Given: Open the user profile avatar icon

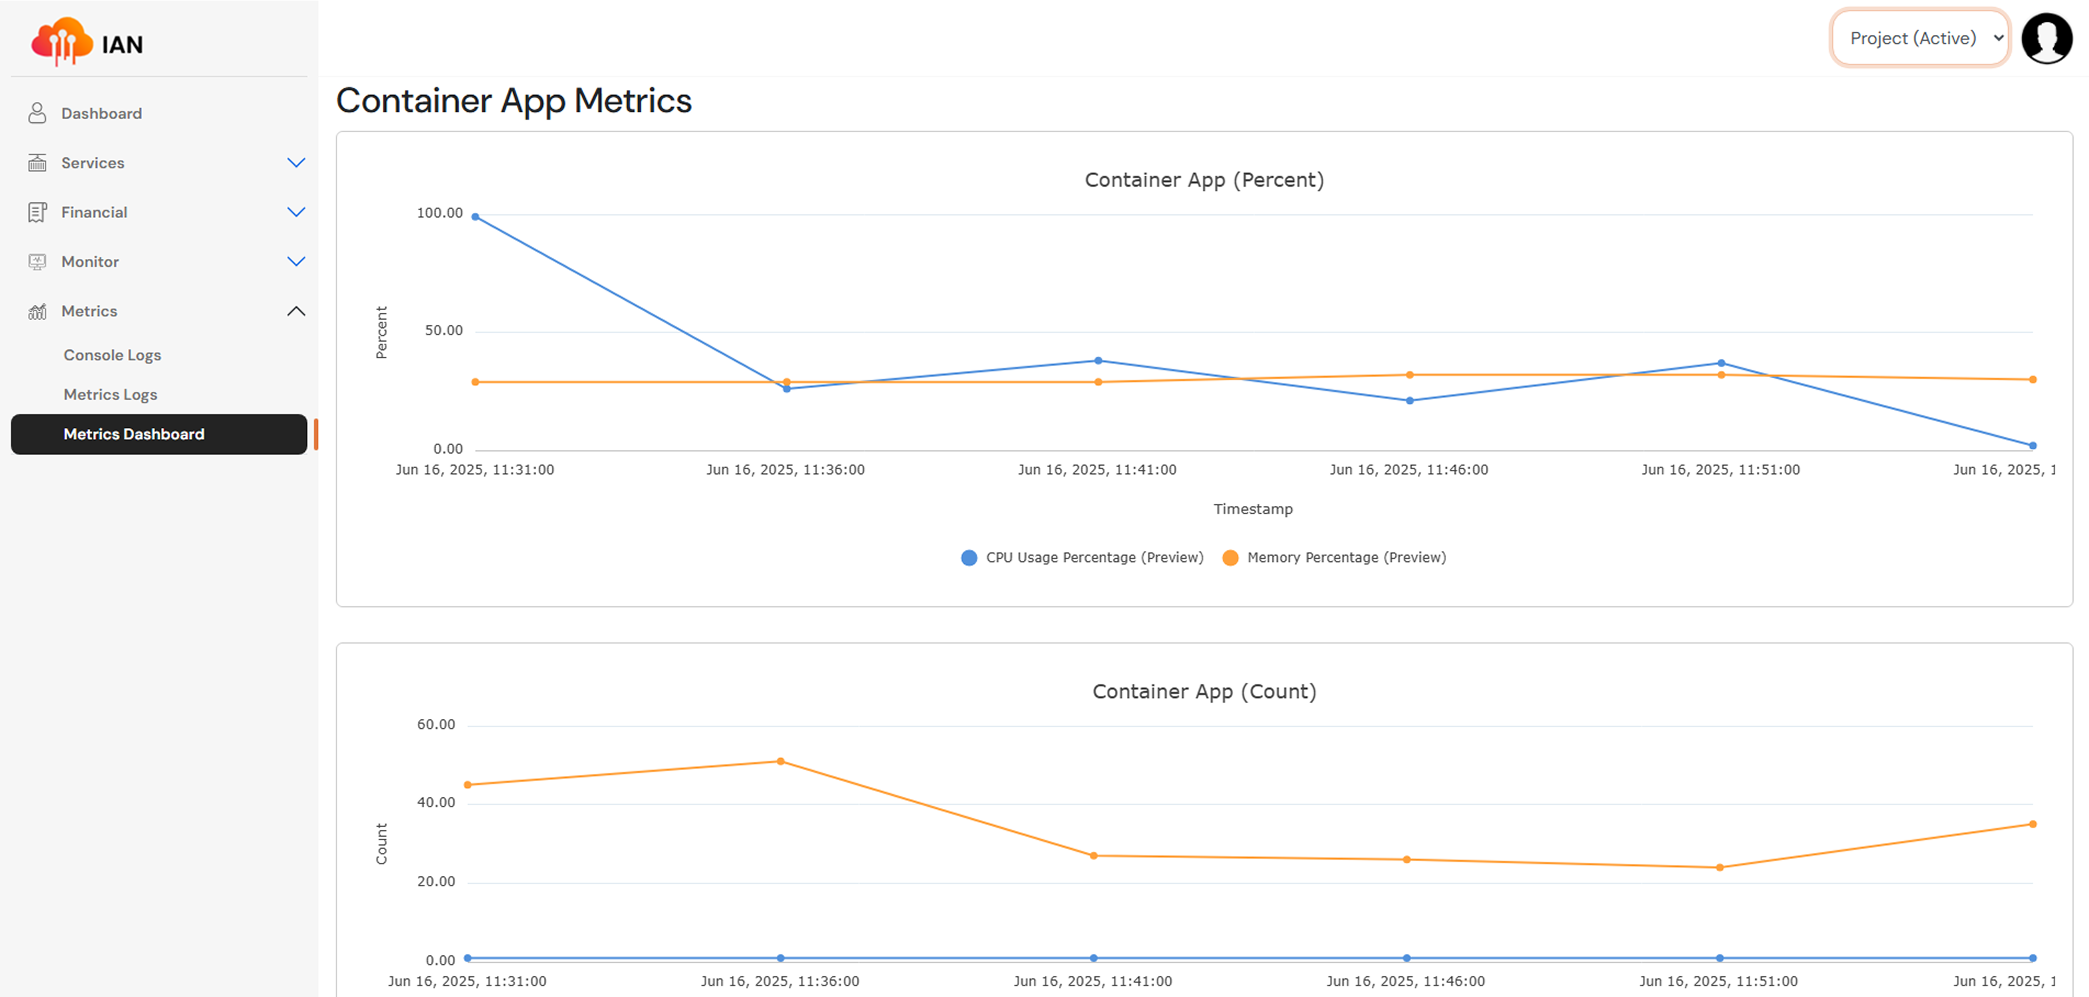Looking at the screenshot, I should tap(2046, 38).
